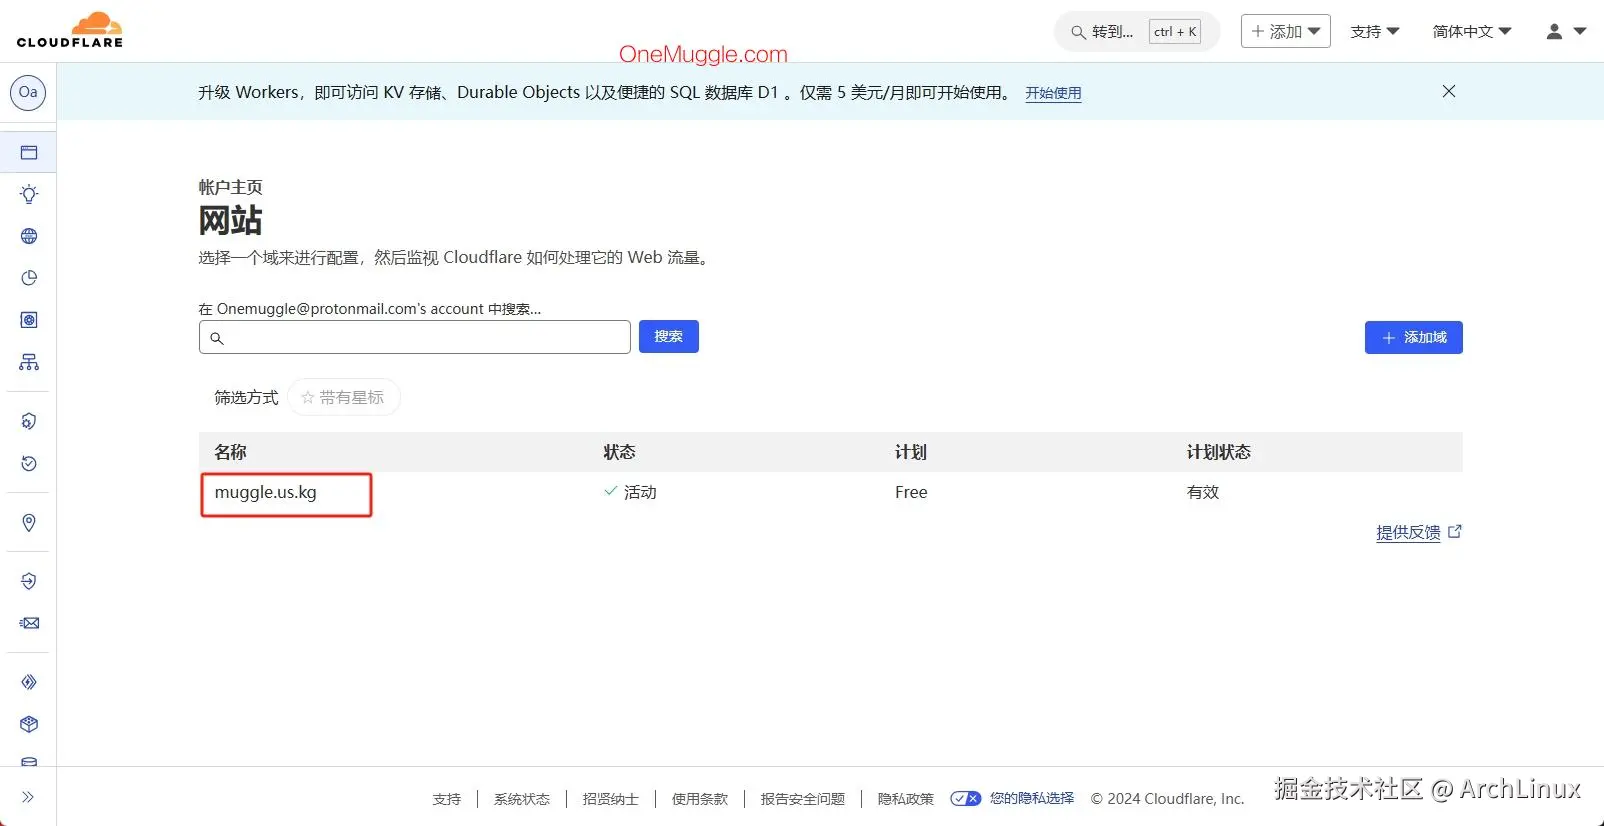Toggle the 带有星标 starred filter

click(x=343, y=397)
